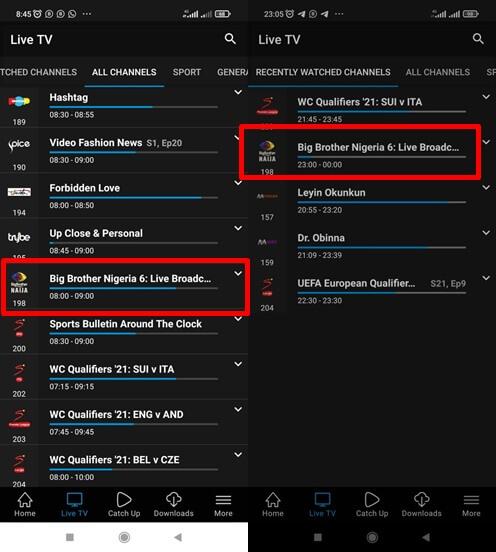
Task: Tap Android recents square in left screen
Action: (70, 537)
